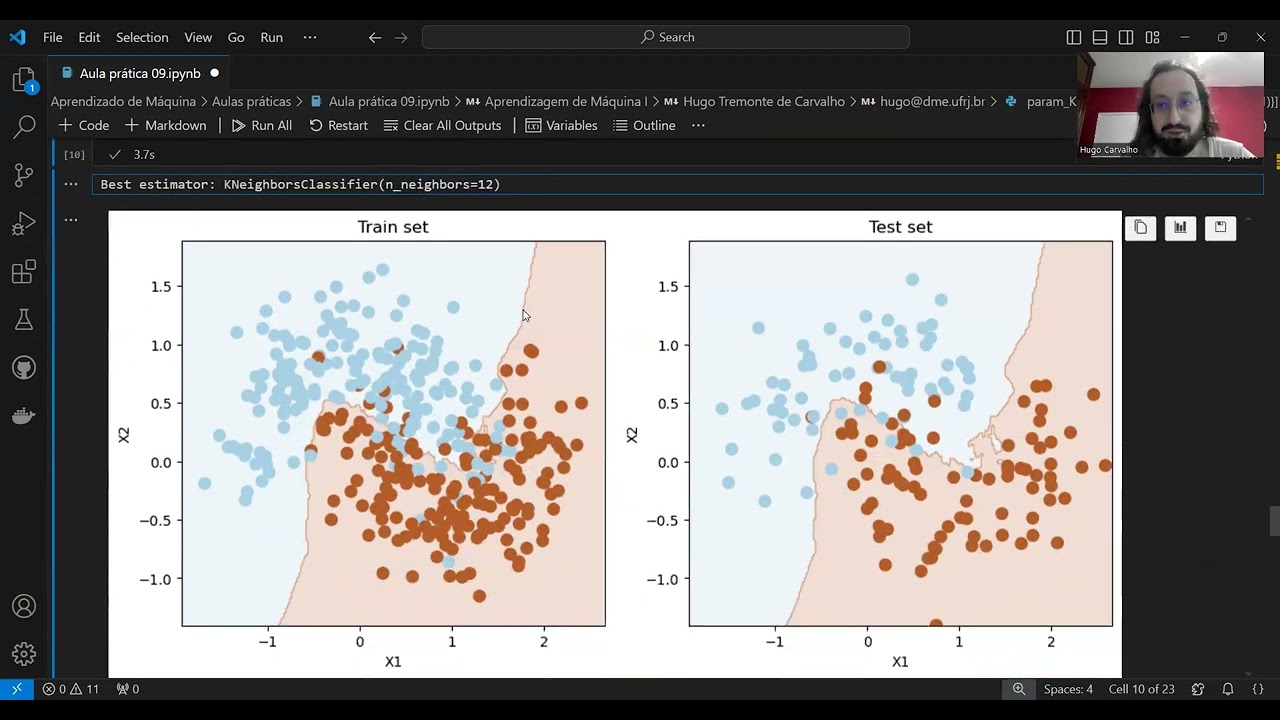The height and width of the screenshot is (720, 1280).
Task: Toggle the bottom panel layout
Action: 1100,37
